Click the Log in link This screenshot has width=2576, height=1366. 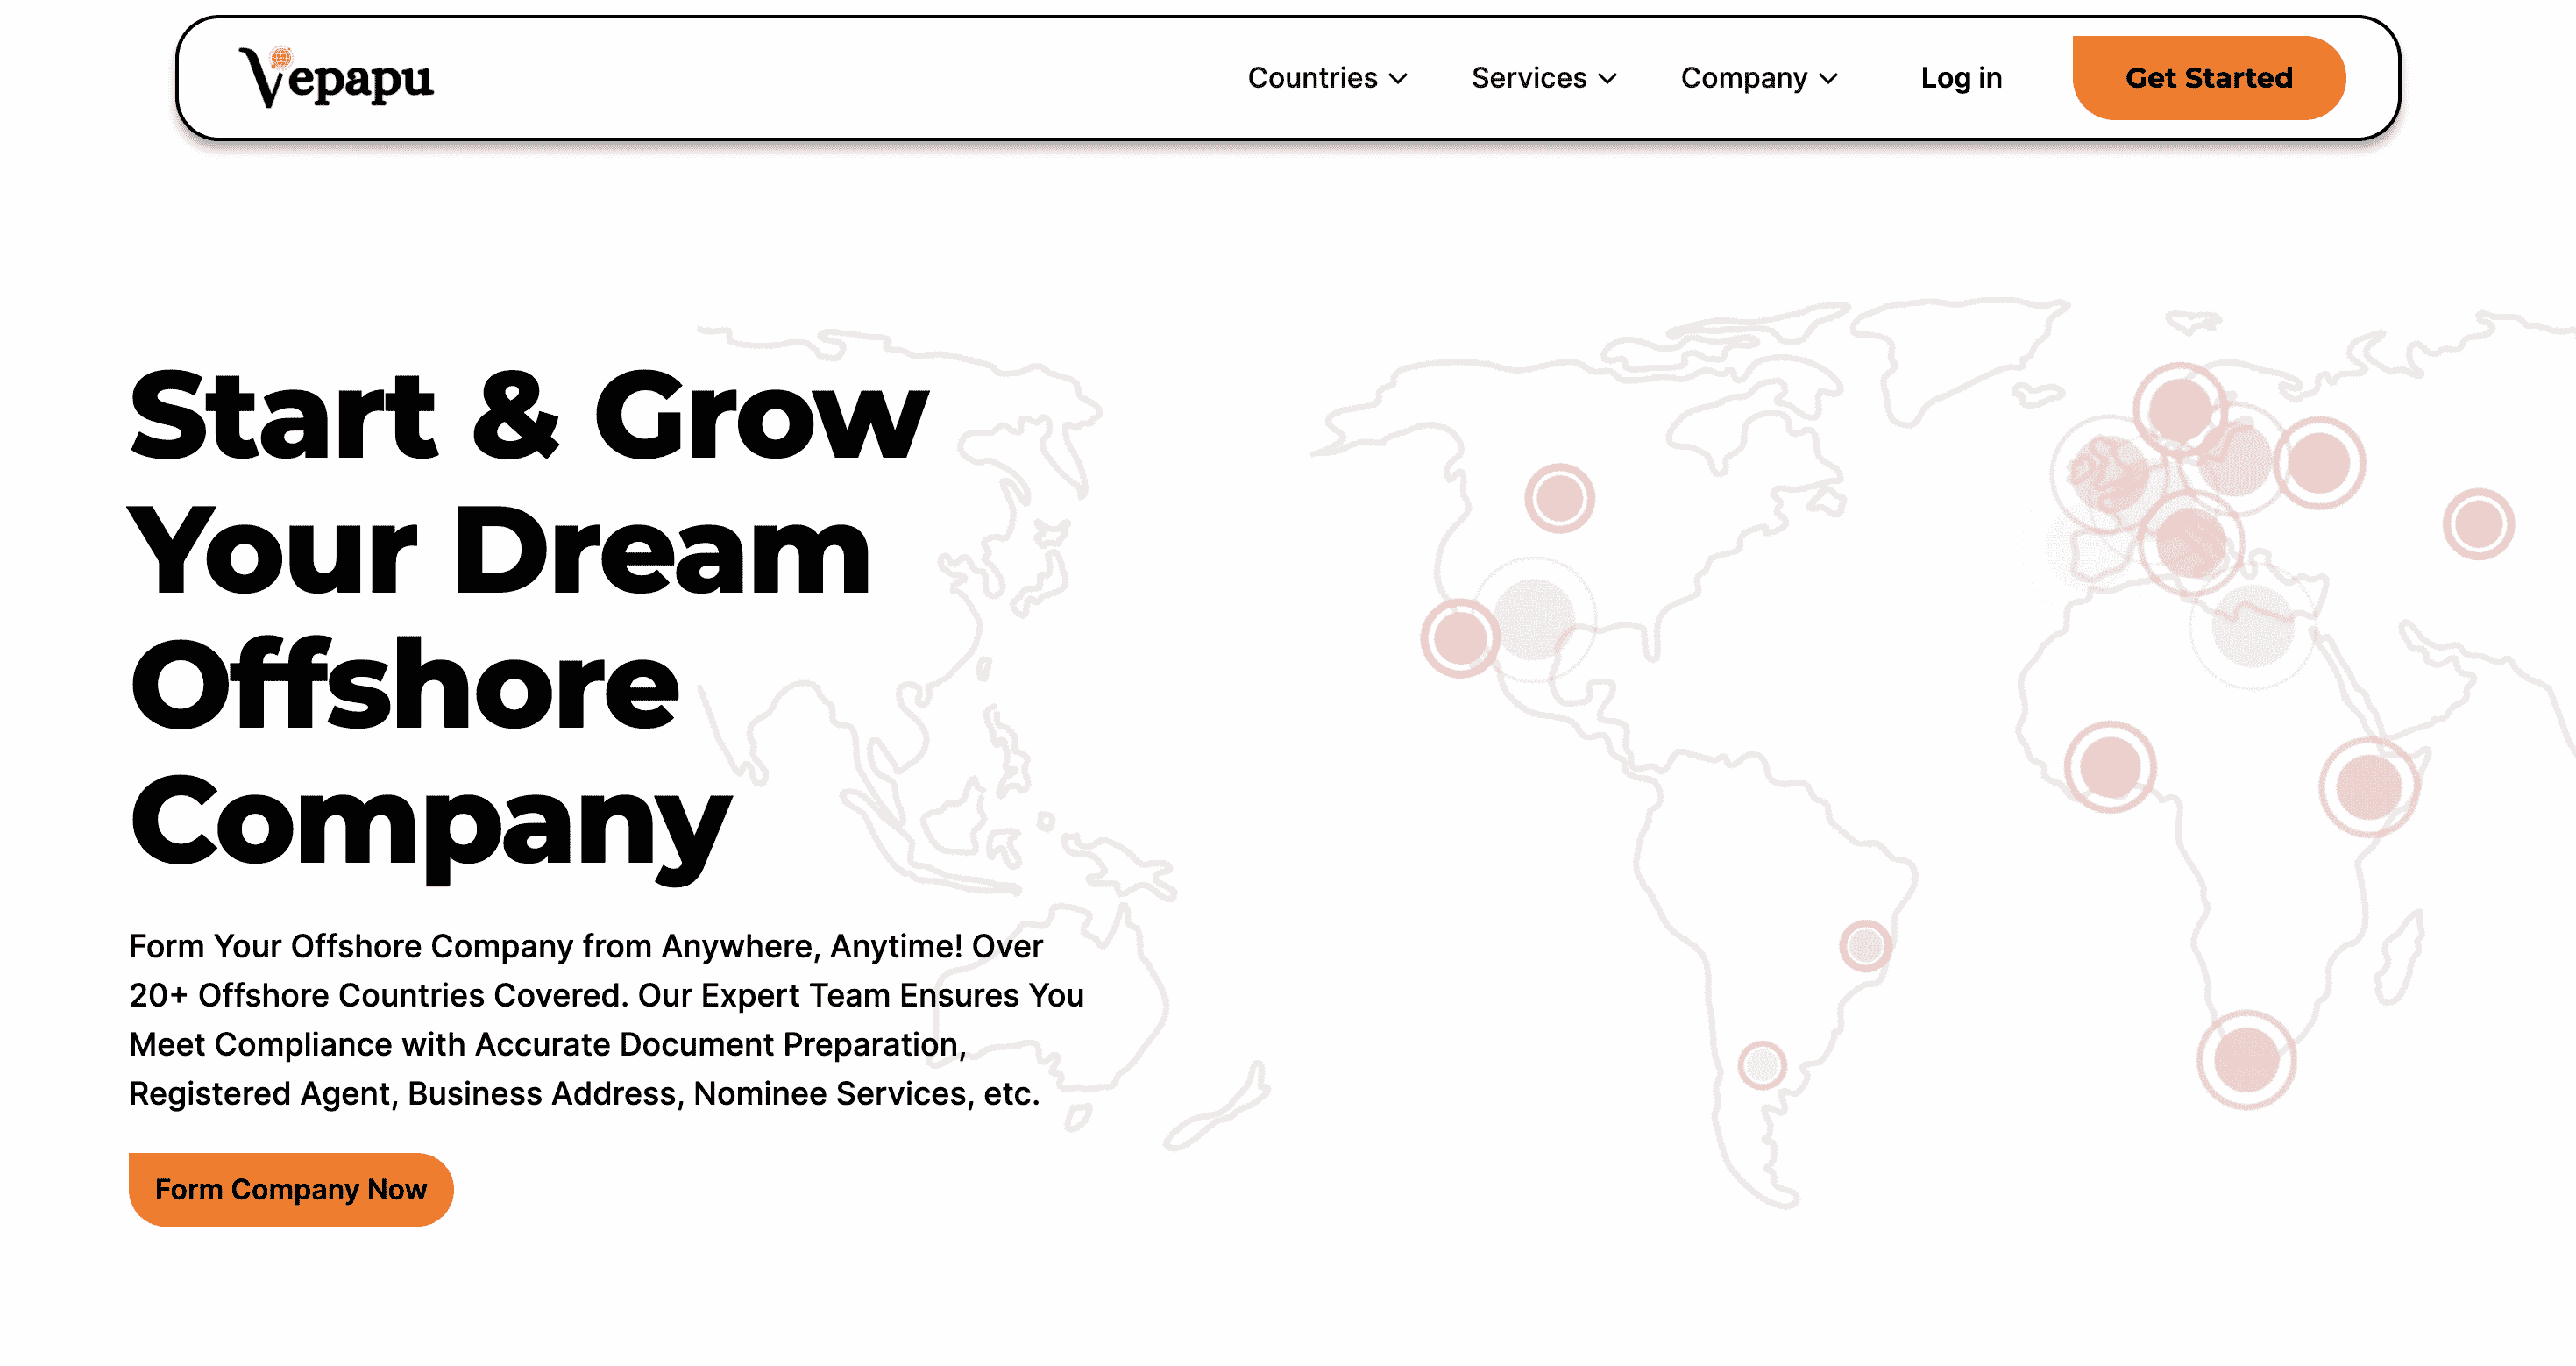click(x=1960, y=78)
